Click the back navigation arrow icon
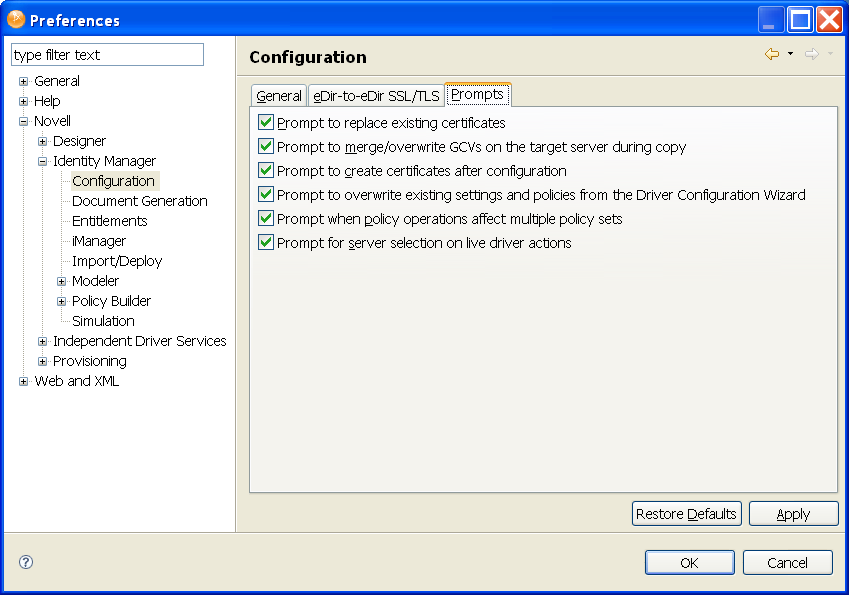849x595 pixels. pyautogui.click(x=771, y=54)
